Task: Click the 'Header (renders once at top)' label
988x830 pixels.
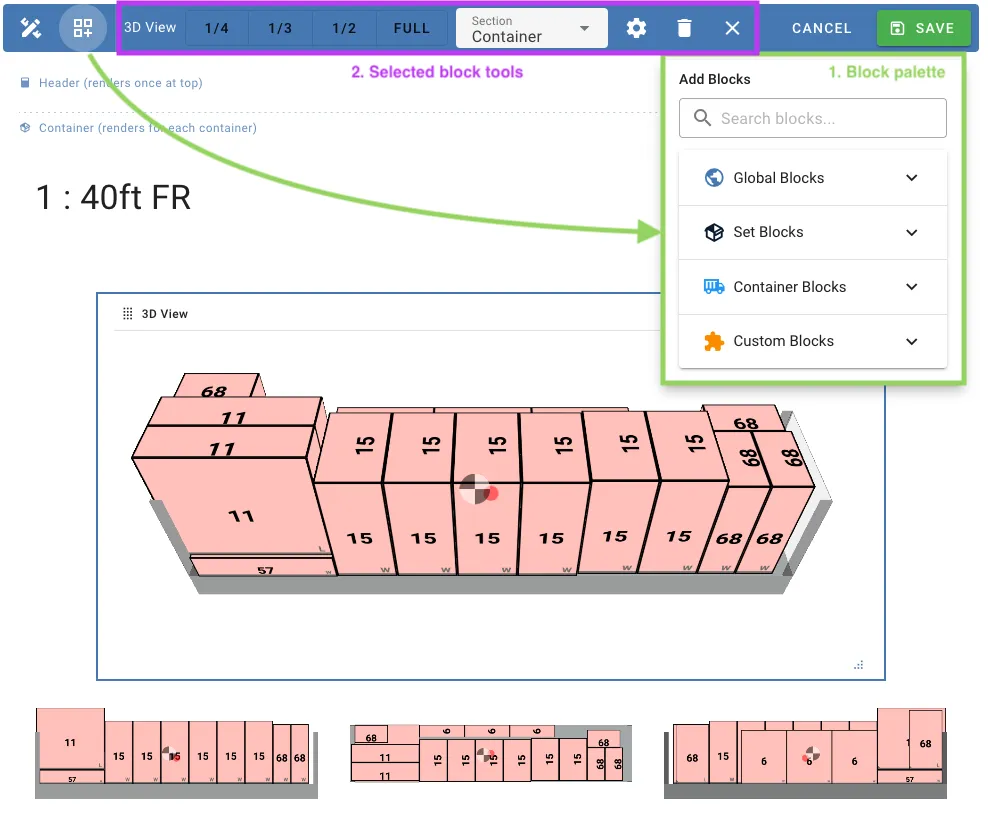Action: click(x=120, y=83)
